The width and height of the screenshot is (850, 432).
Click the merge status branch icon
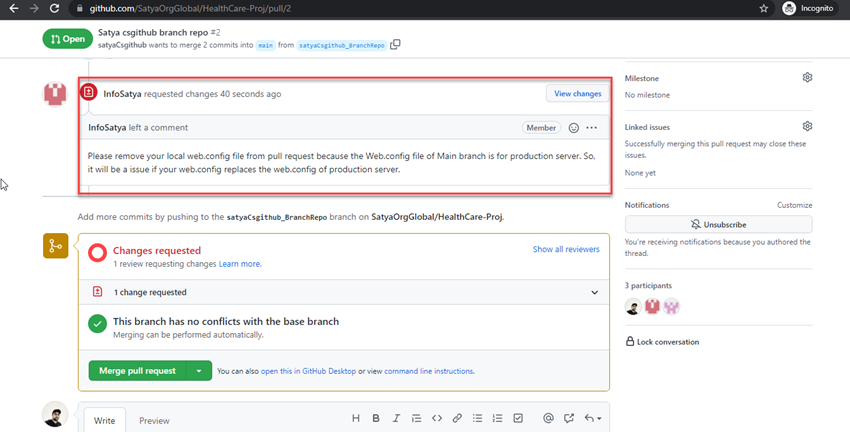click(x=56, y=246)
